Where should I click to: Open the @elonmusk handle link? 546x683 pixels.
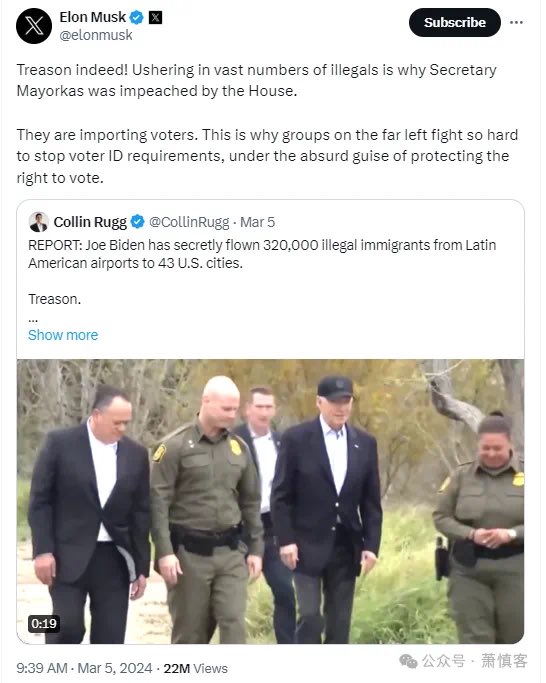pyautogui.click(x=95, y=35)
